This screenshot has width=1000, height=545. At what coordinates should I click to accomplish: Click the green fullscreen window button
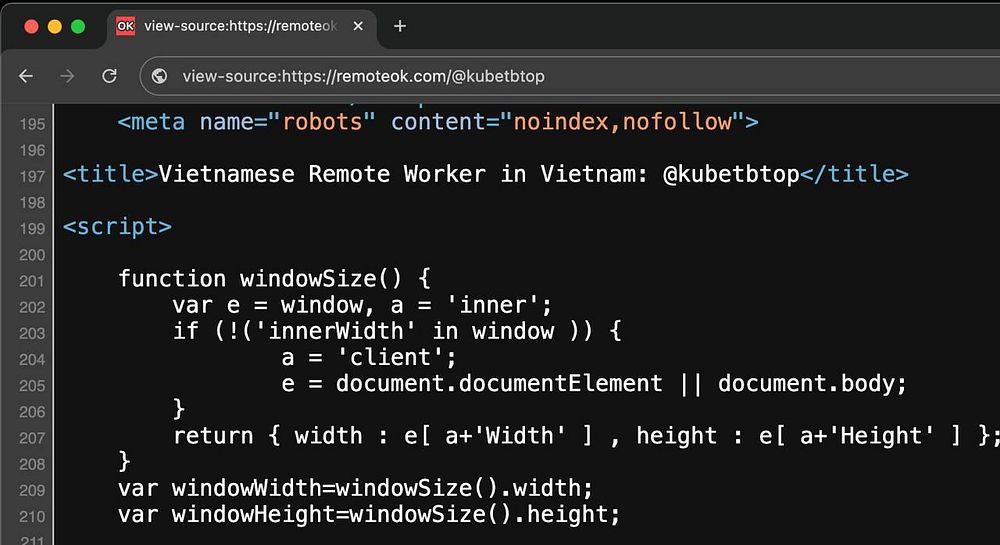point(78,26)
